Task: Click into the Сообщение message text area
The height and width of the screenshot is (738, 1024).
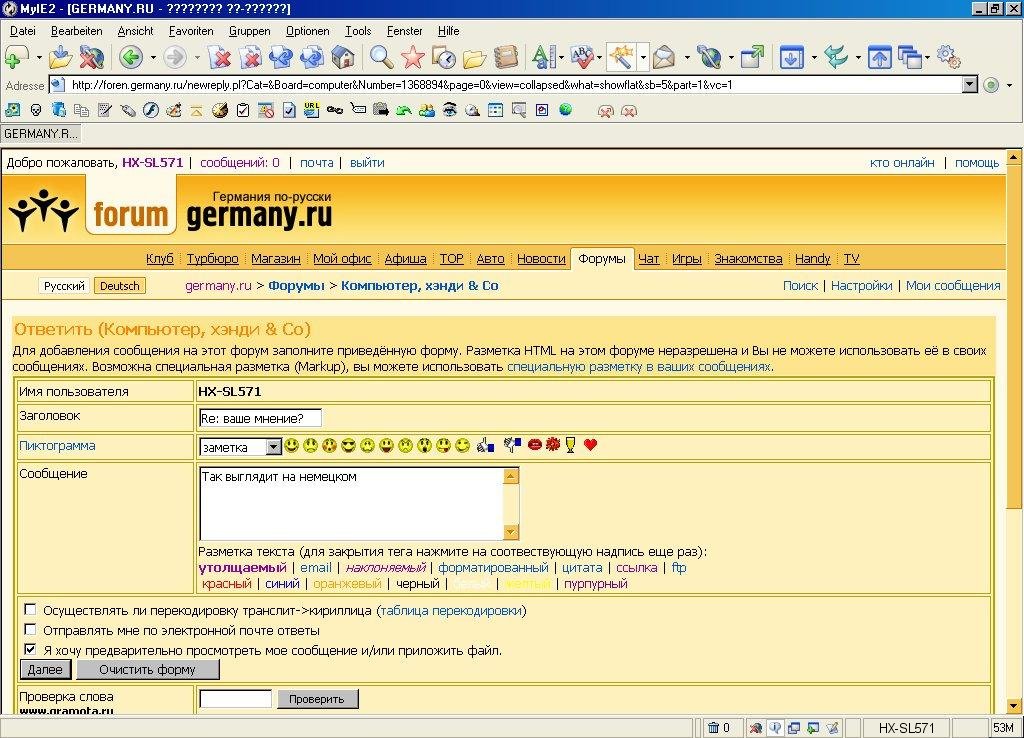Action: pyautogui.click(x=351, y=504)
